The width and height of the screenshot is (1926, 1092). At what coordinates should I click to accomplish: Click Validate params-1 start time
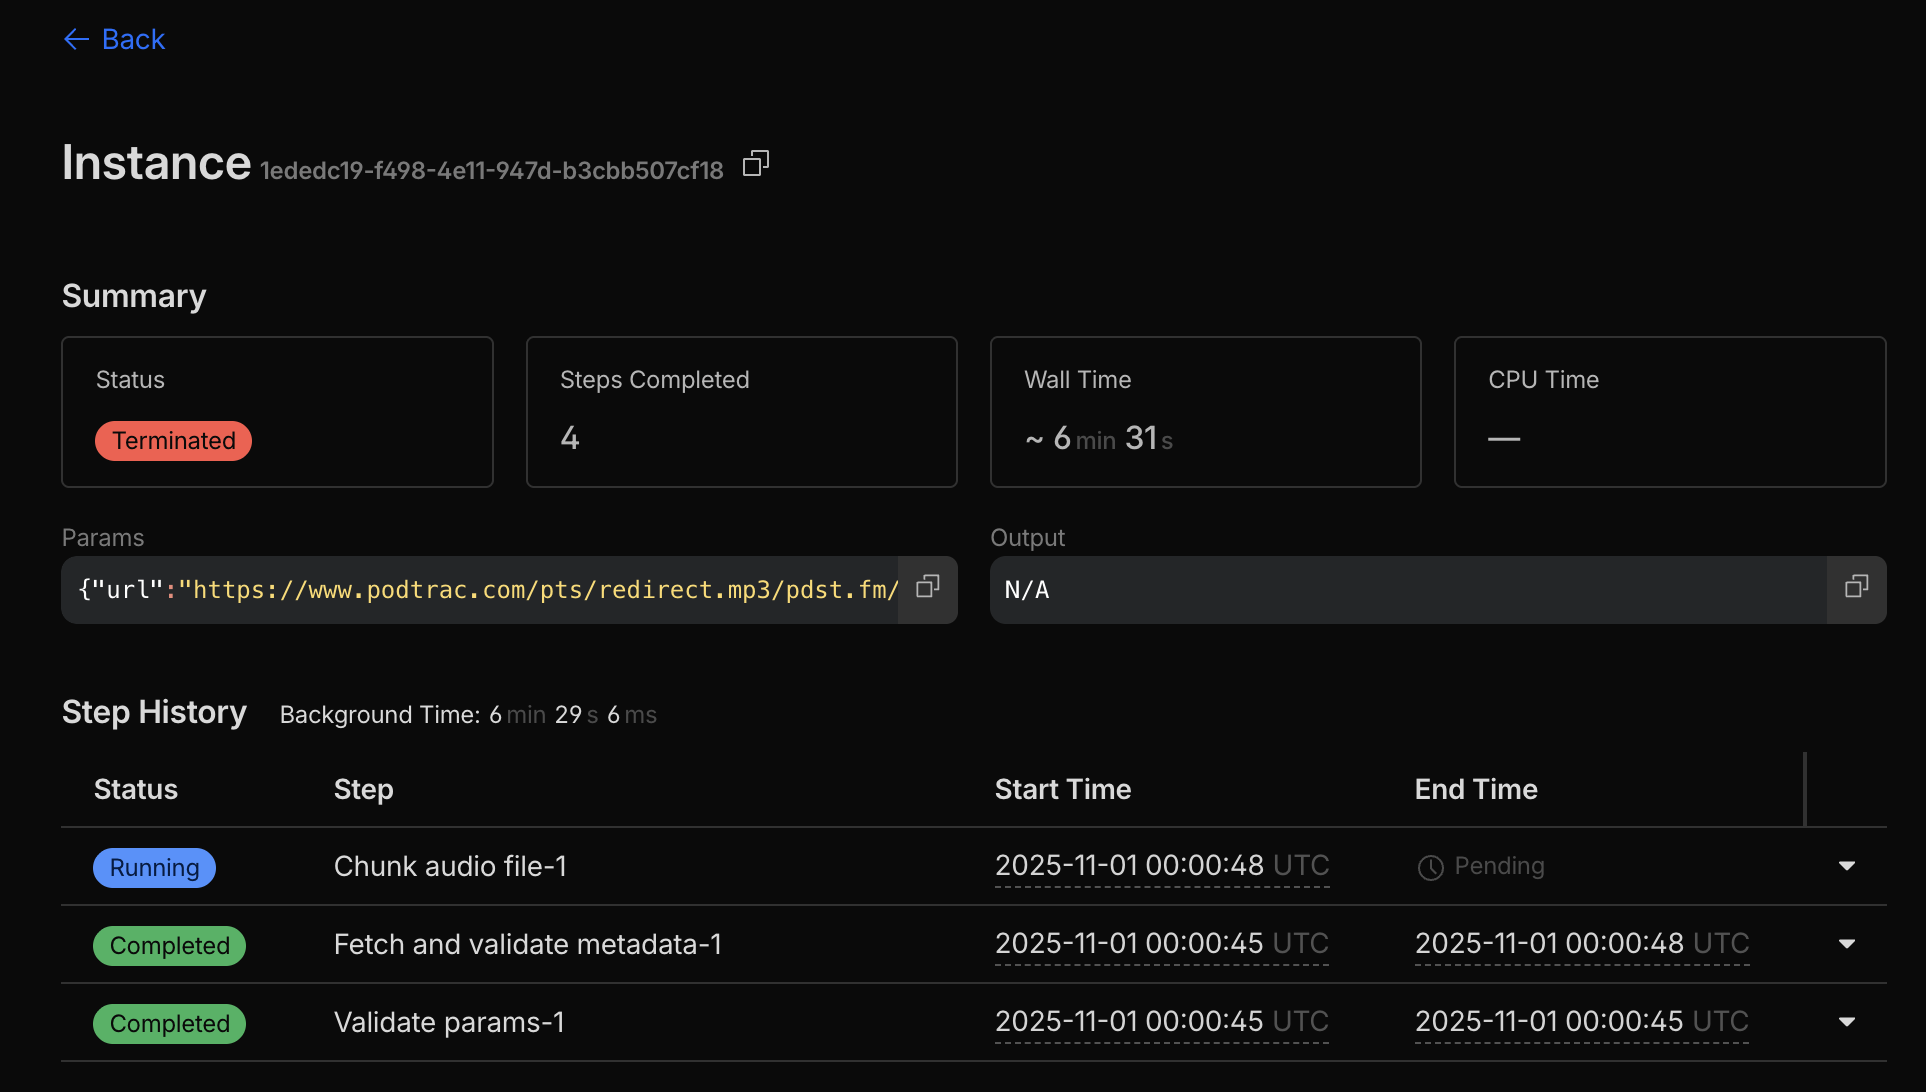click(1161, 1021)
